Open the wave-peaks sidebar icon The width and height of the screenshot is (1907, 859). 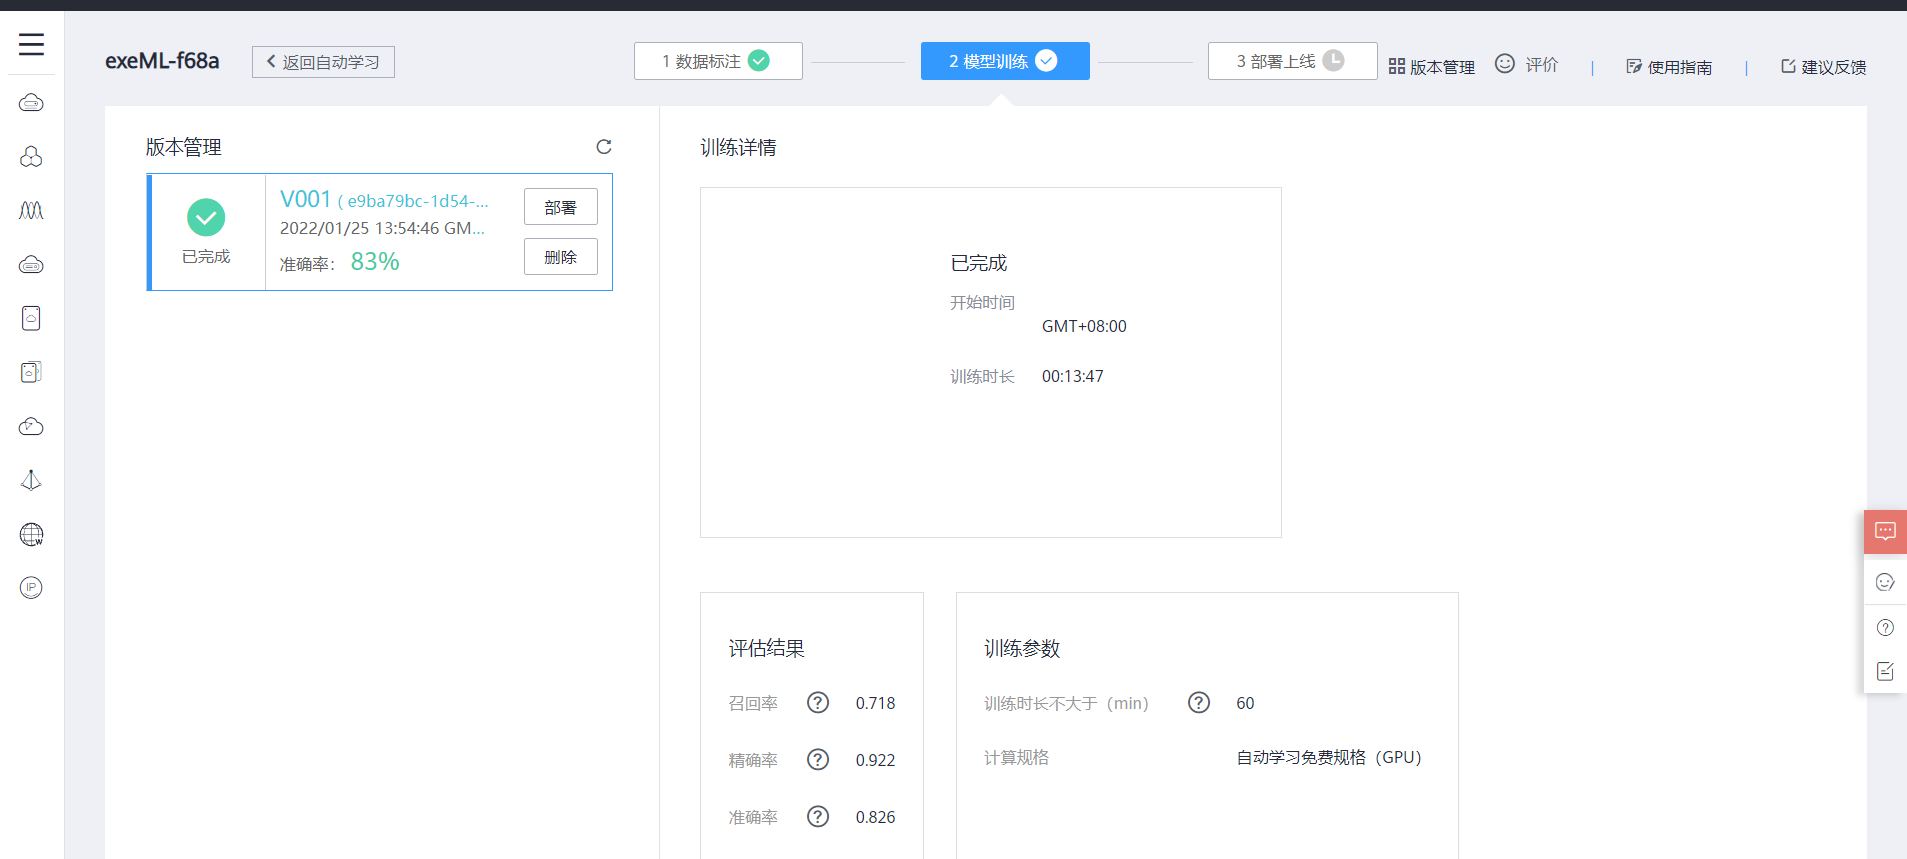coord(31,210)
